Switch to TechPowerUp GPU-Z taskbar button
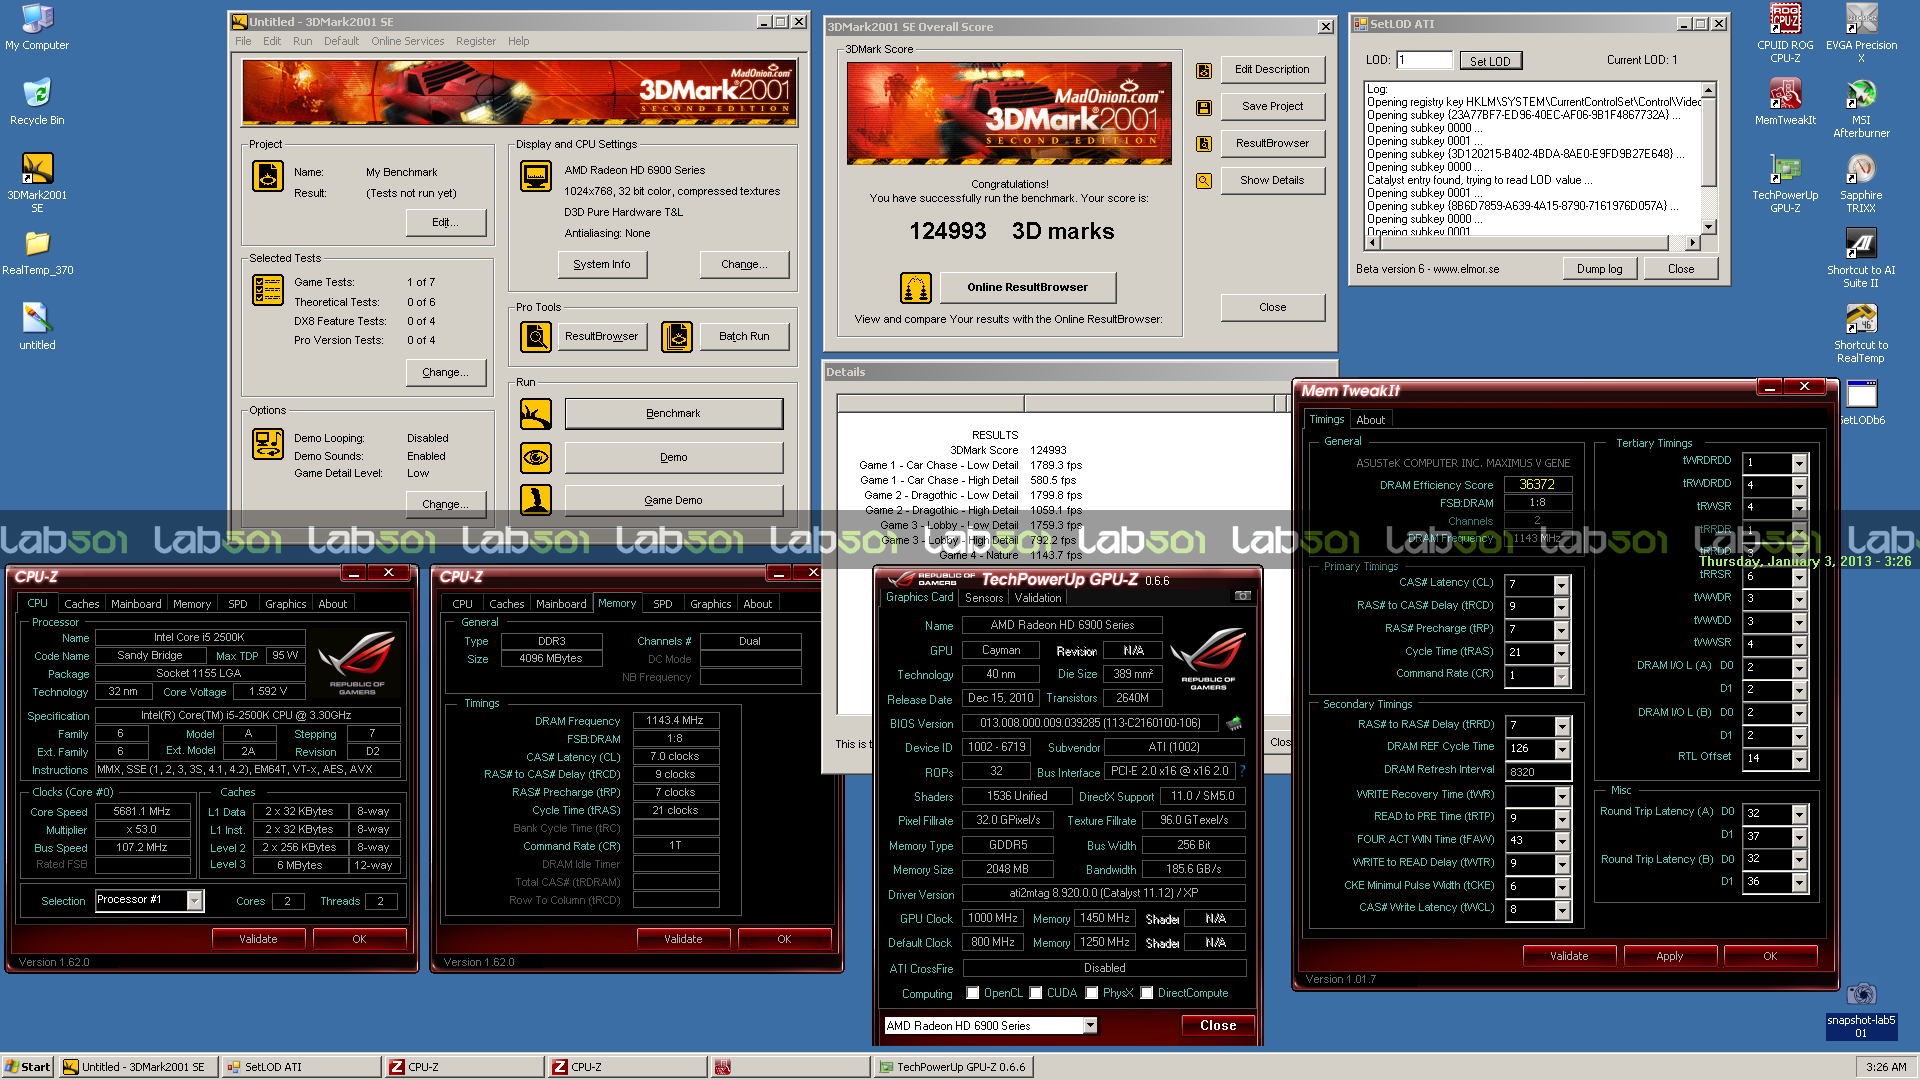 pyautogui.click(x=953, y=1067)
